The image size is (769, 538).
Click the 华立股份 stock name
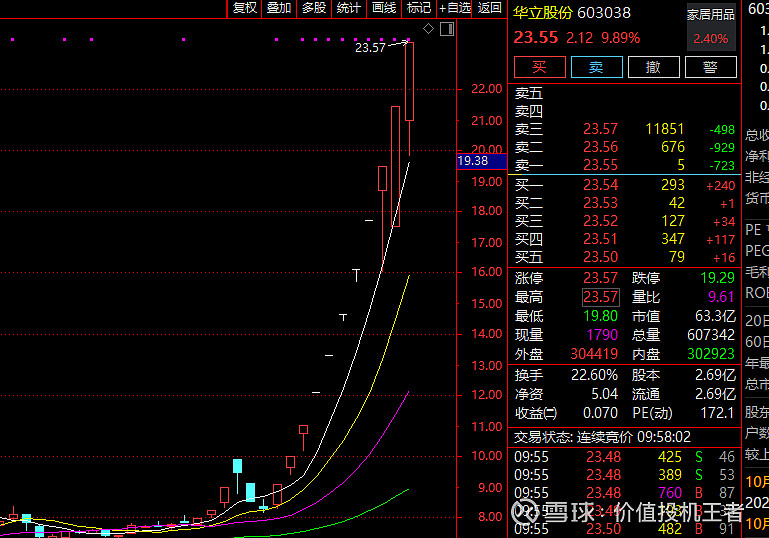pos(543,13)
